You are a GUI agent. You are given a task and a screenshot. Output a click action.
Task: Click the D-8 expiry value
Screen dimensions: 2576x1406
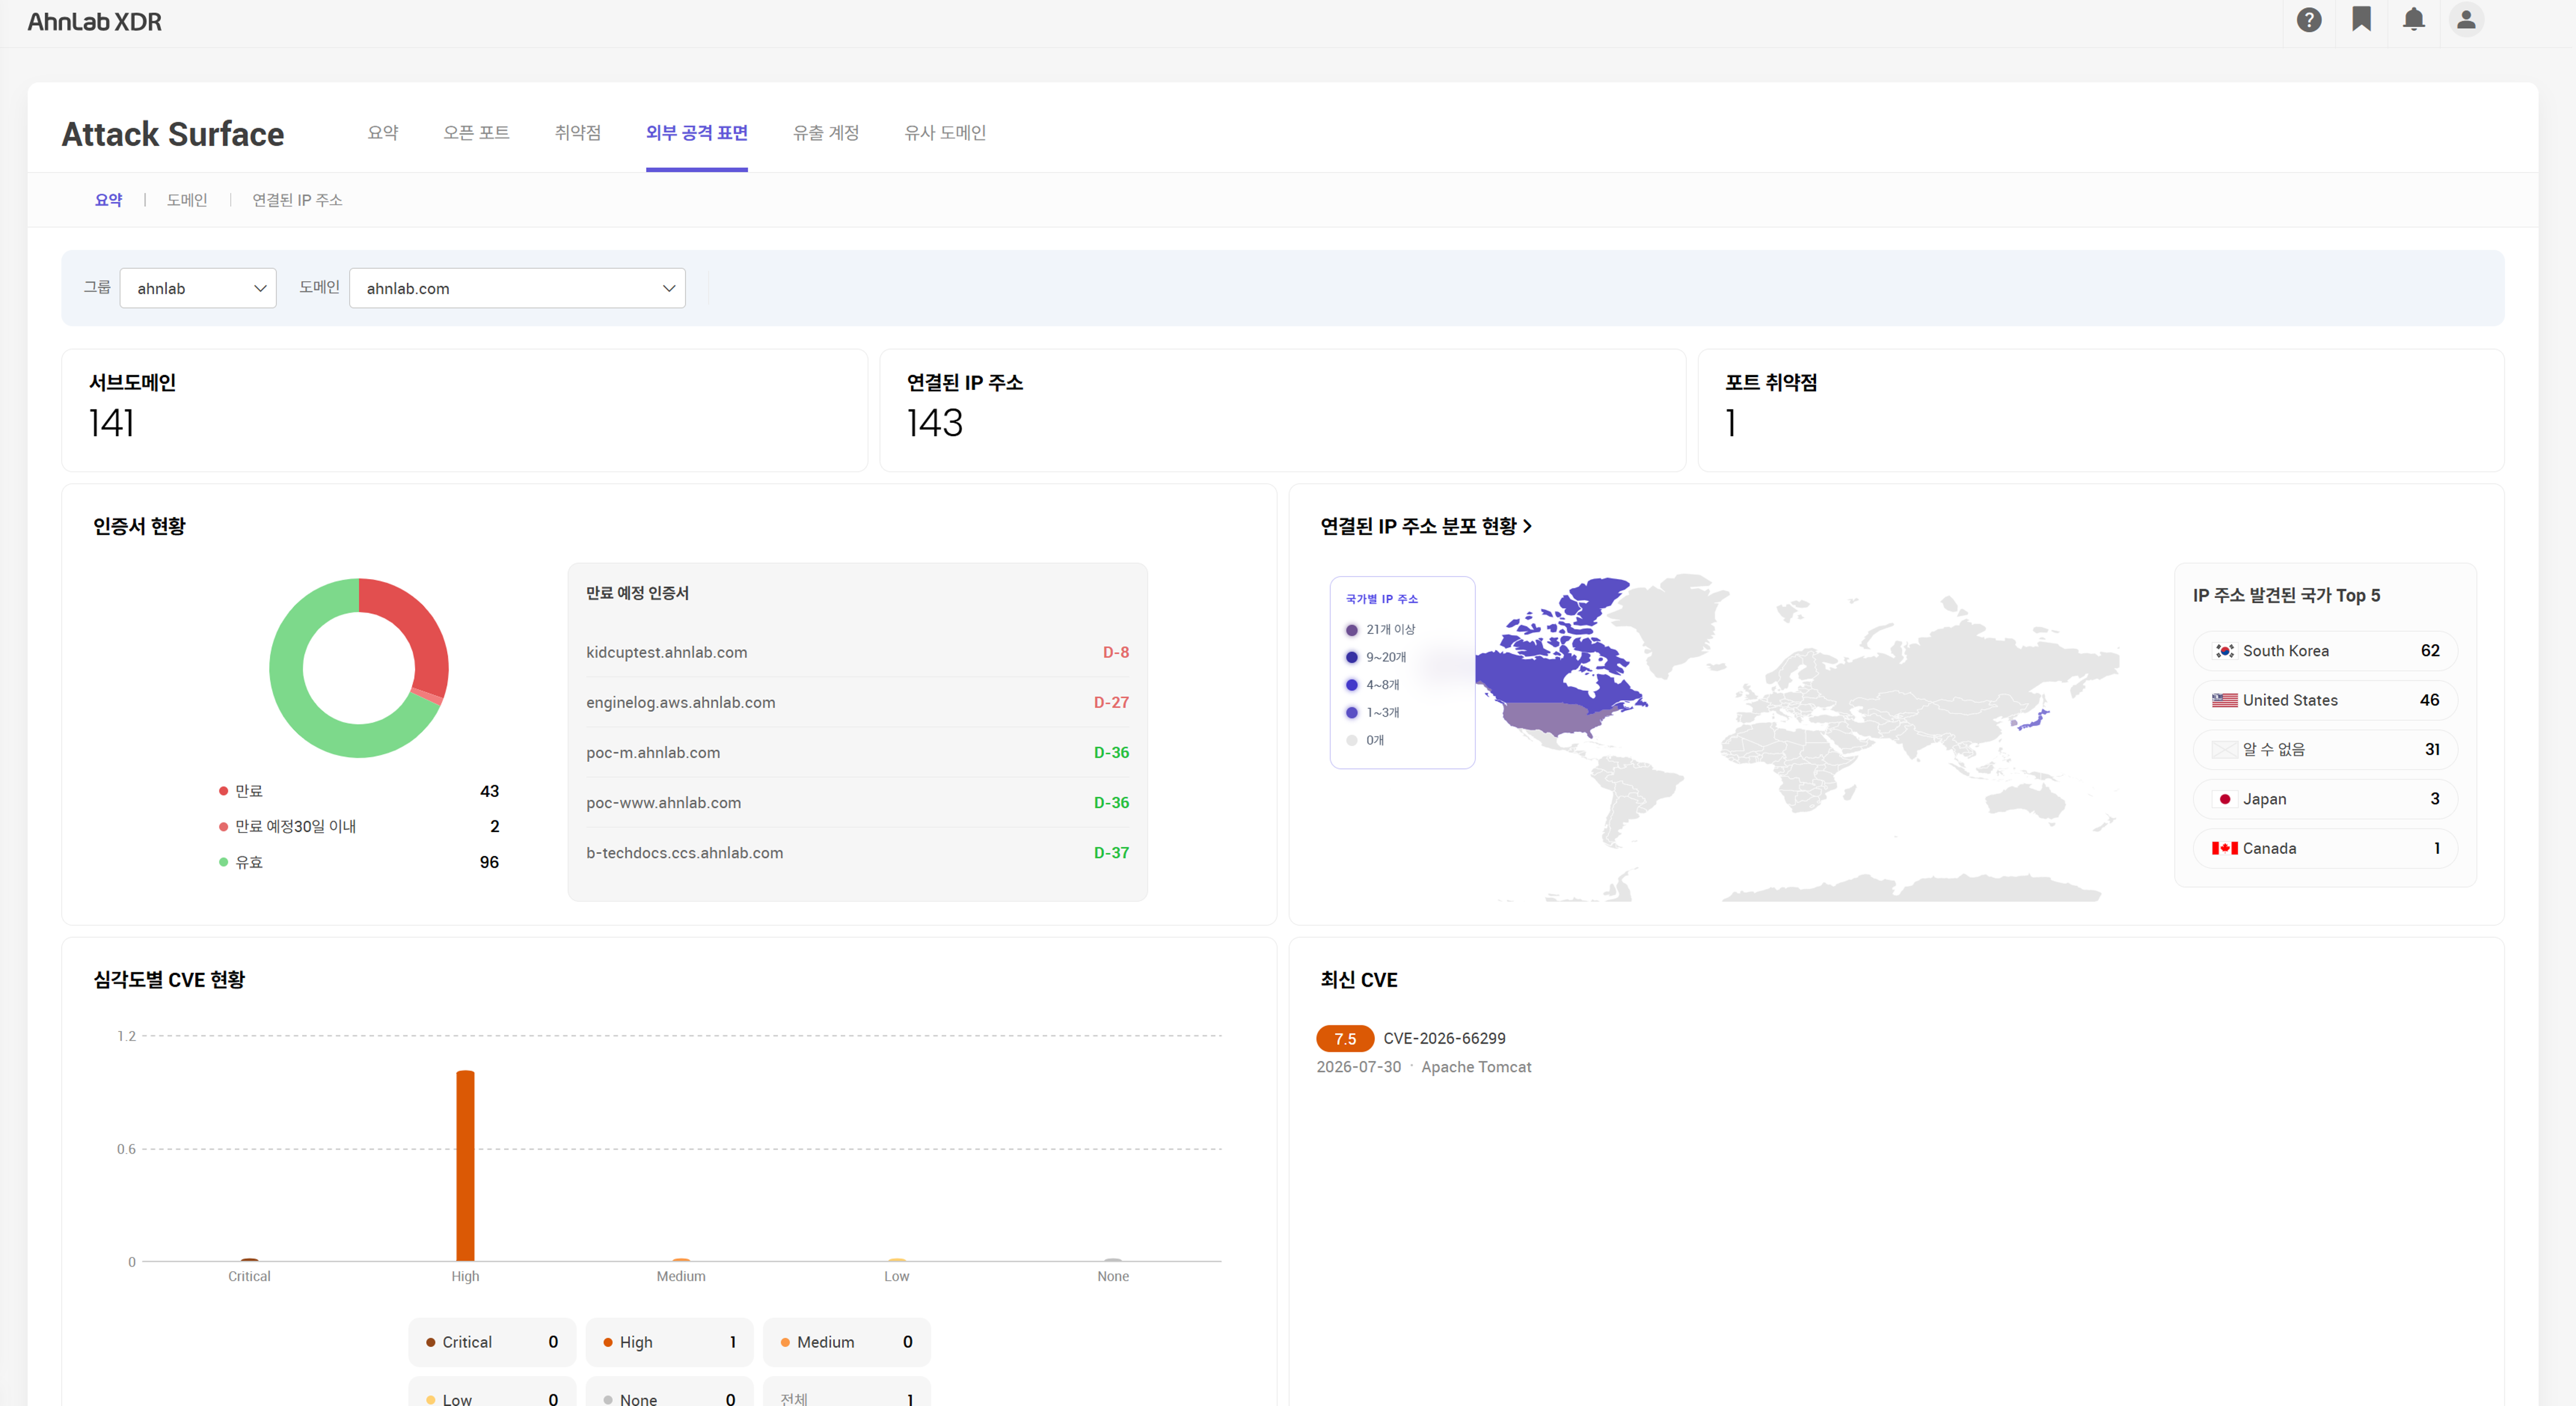[1115, 652]
